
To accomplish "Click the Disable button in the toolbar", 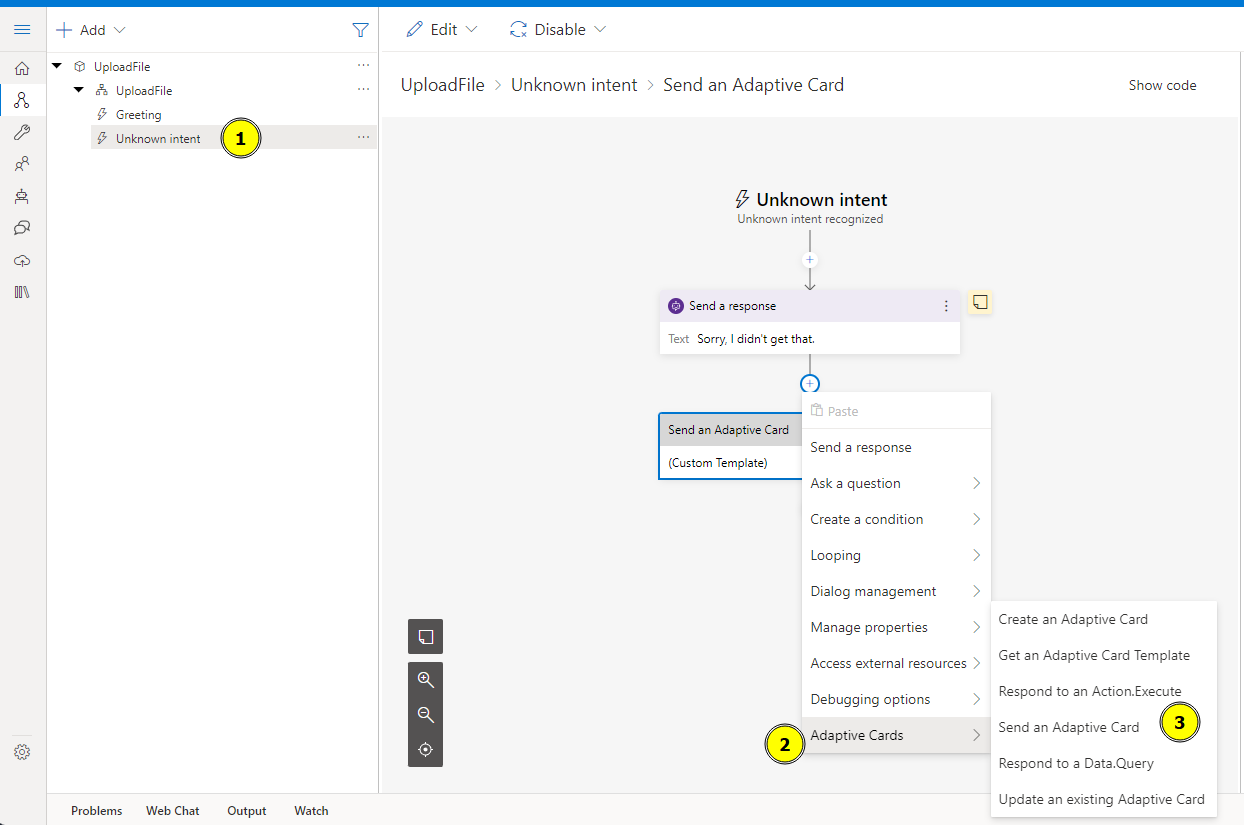I will tap(557, 29).
